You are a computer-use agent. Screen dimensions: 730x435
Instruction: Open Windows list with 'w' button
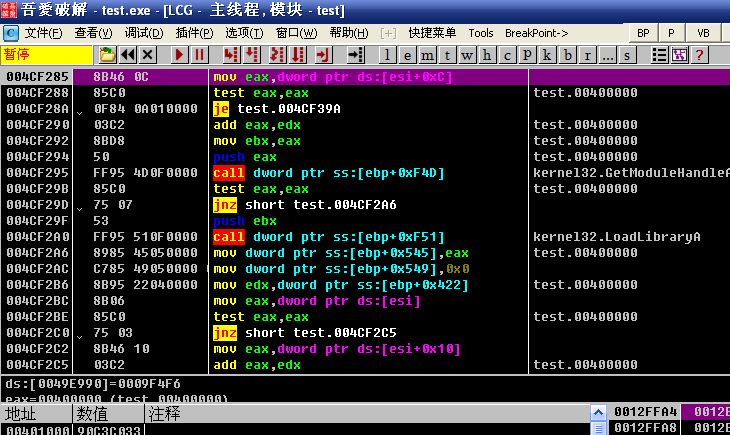(x=467, y=55)
